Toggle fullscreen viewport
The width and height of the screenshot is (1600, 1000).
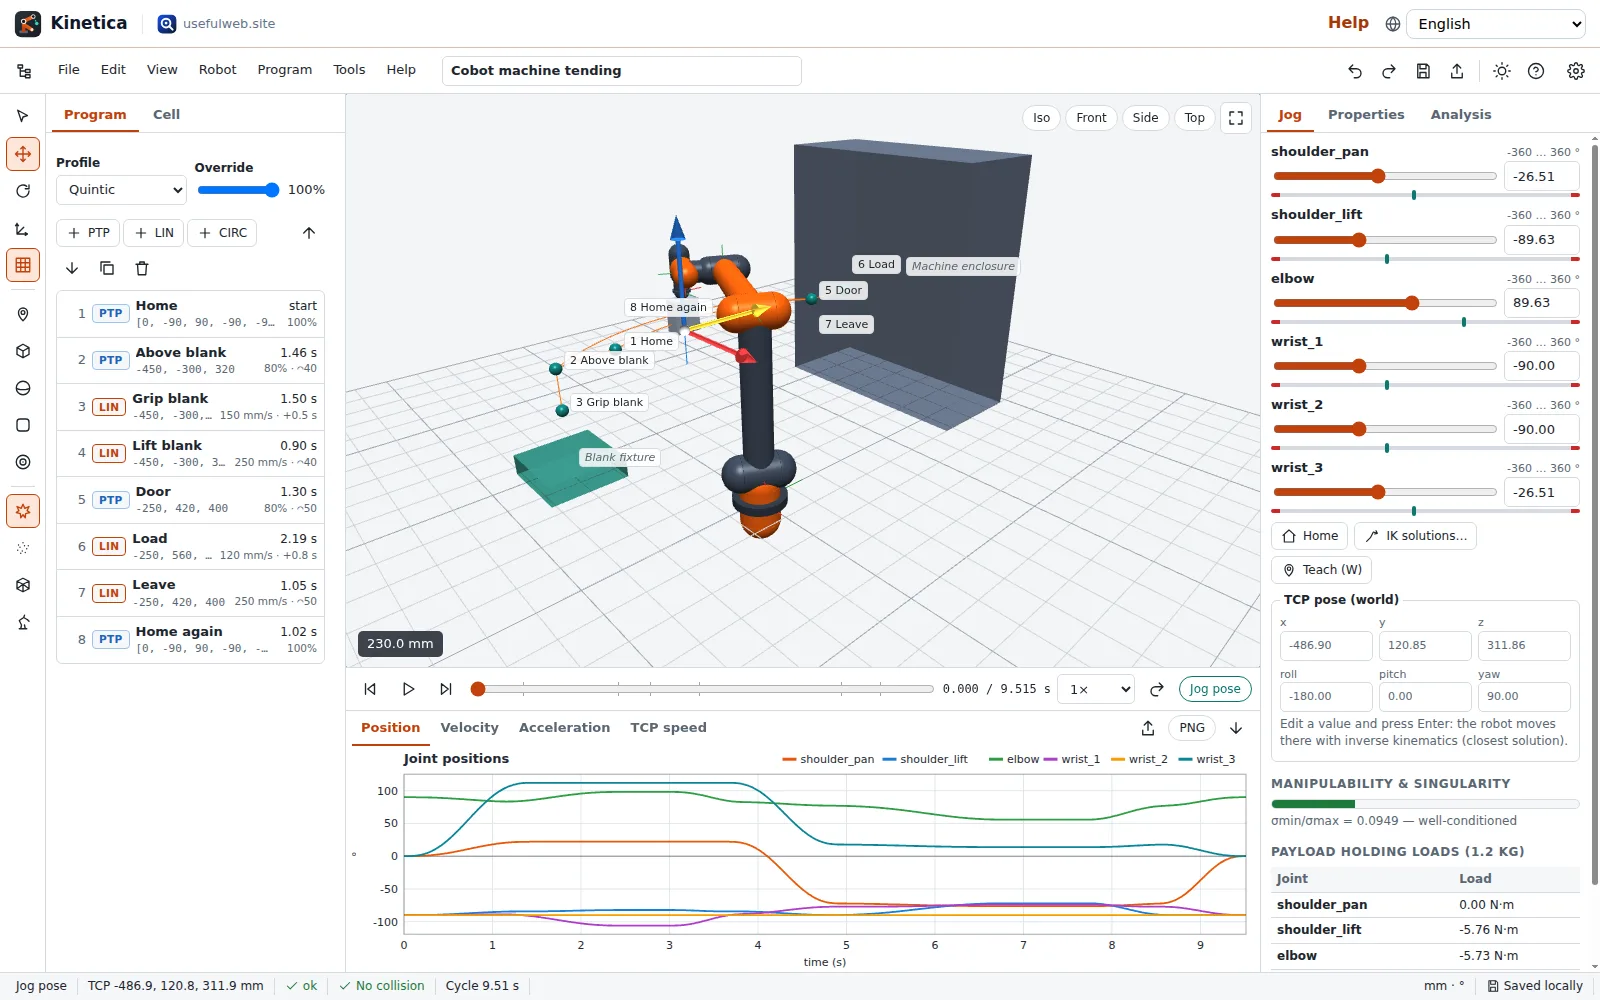(1236, 118)
